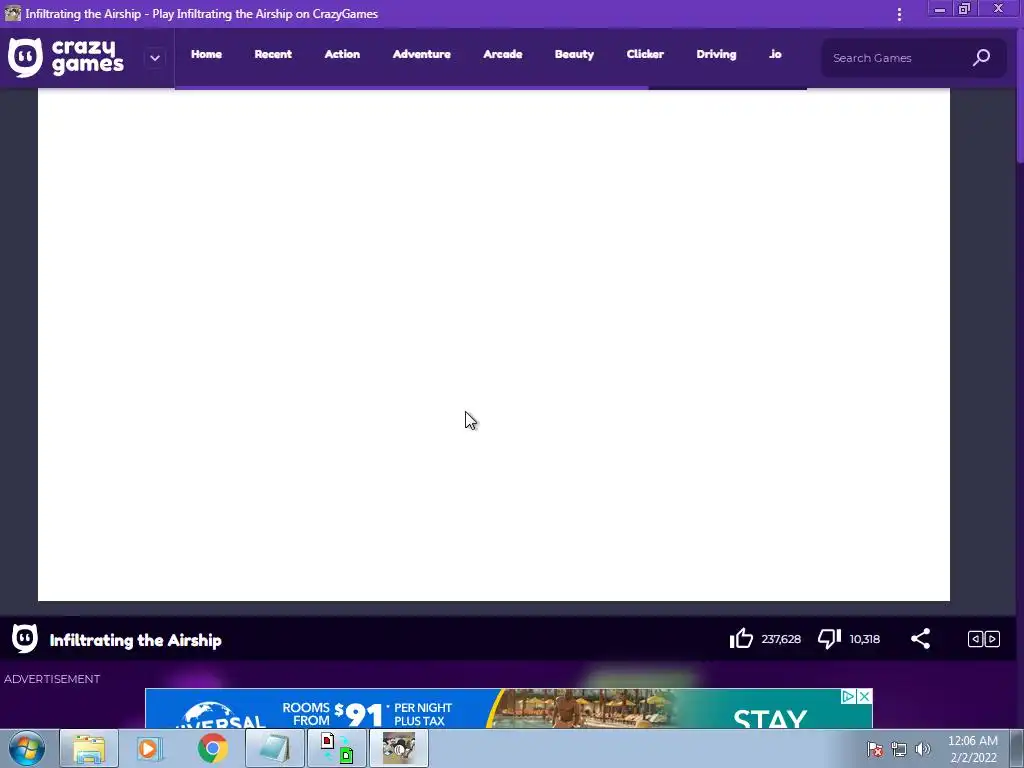Open the AdChoices info icon
The width and height of the screenshot is (1024, 768).
(x=848, y=696)
